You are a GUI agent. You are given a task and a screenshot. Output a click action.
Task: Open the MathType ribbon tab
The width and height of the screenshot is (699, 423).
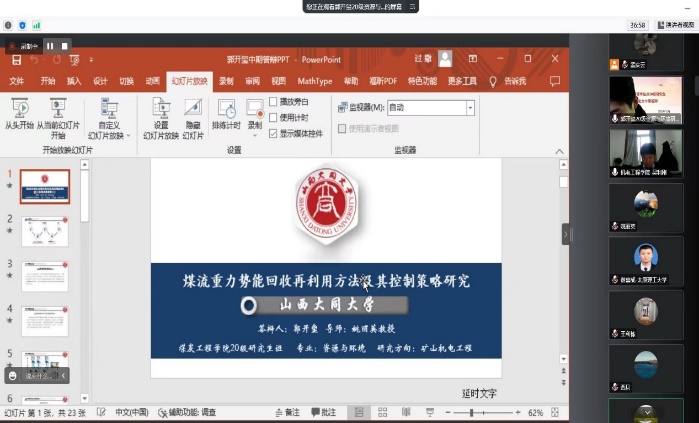click(x=314, y=81)
